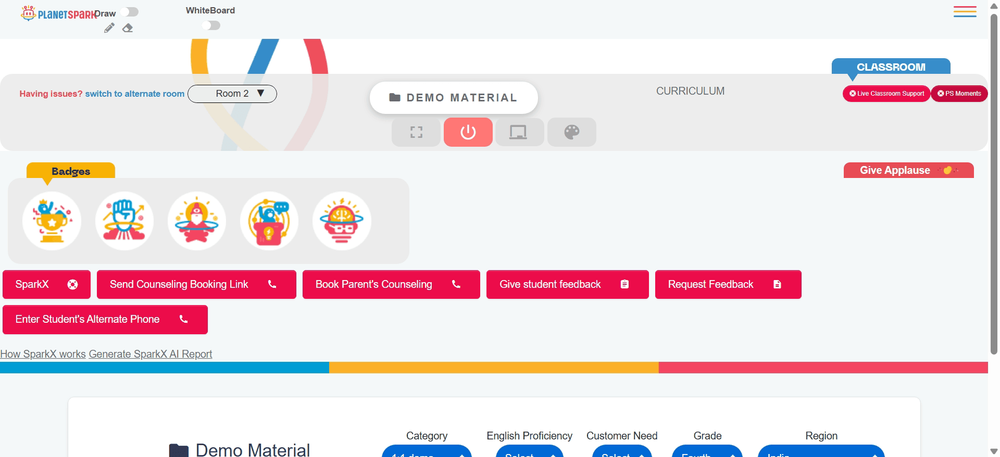The height and width of the screenshot is (457, 1000).
Task: Open the hamburger menu
Action: [x=965, y=11]
